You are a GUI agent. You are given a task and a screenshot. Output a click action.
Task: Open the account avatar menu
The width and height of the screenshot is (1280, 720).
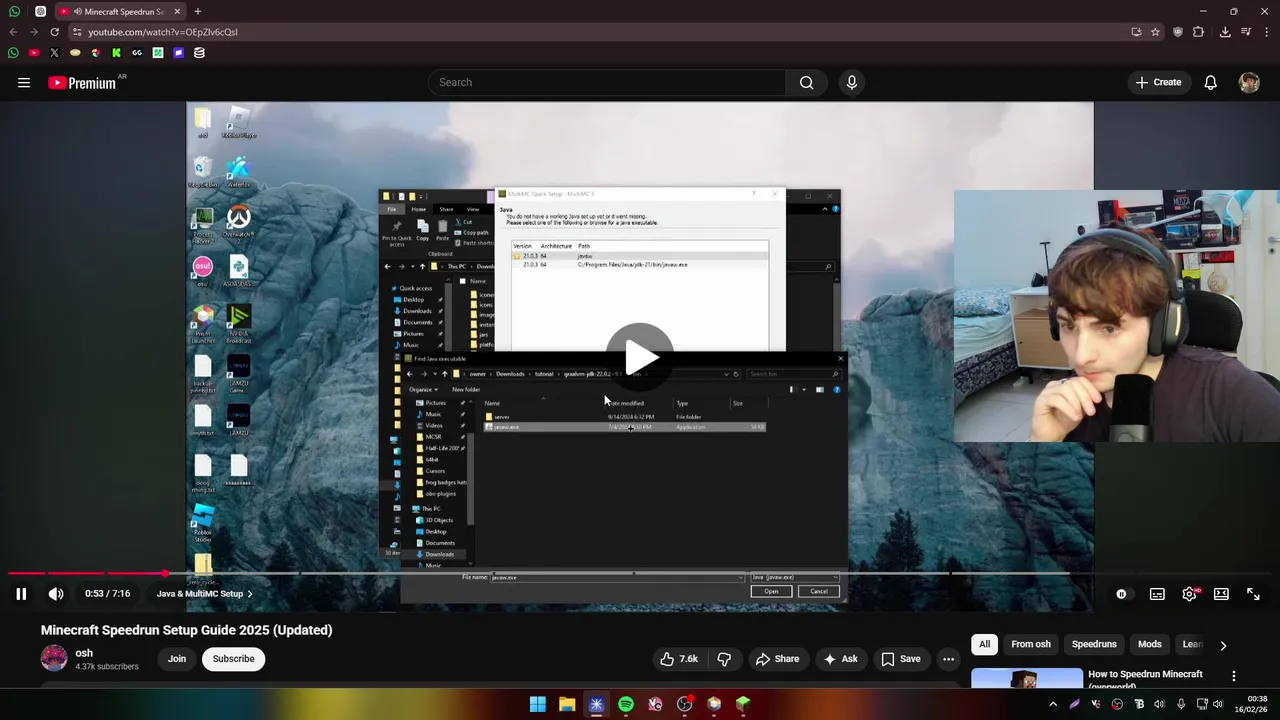pos(1249,83)
